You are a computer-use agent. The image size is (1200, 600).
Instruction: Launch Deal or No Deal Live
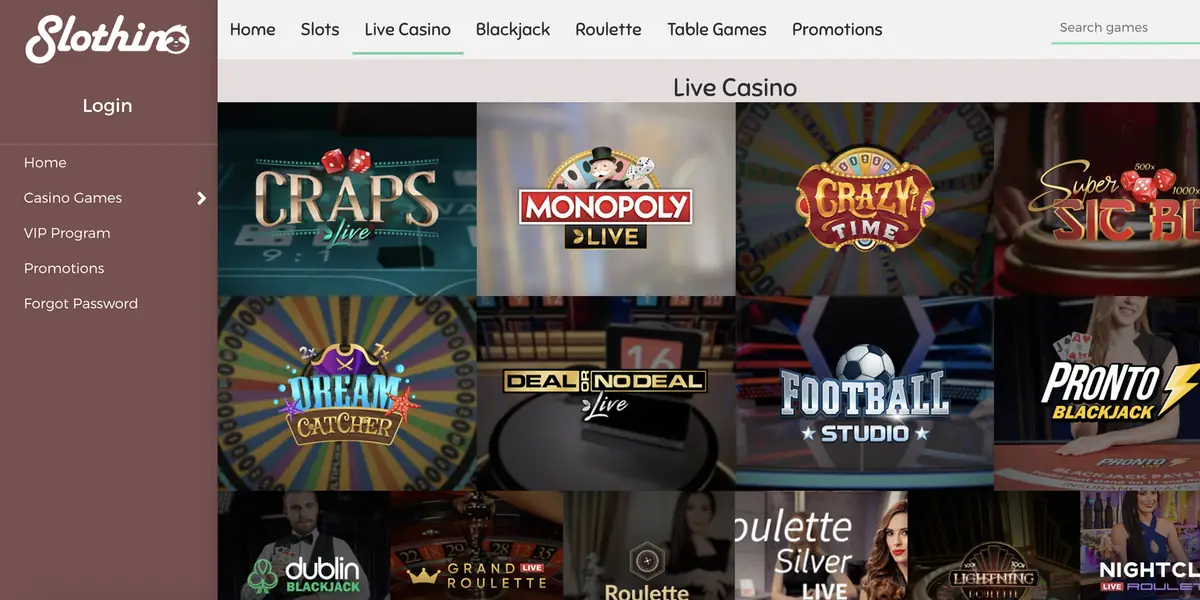[606, 393]
